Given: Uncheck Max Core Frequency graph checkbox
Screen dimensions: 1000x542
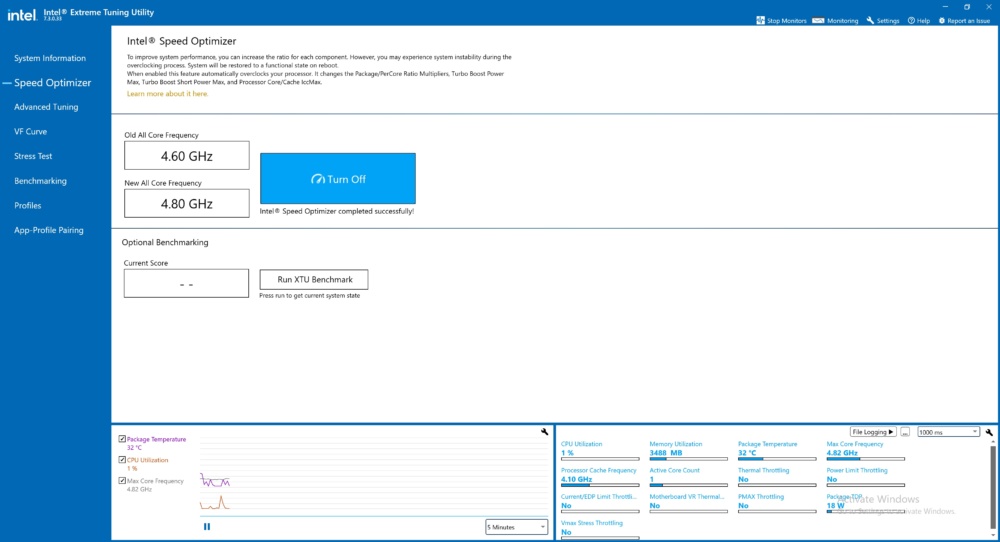Looking at the screenshot, I should [x=122, y=481].
